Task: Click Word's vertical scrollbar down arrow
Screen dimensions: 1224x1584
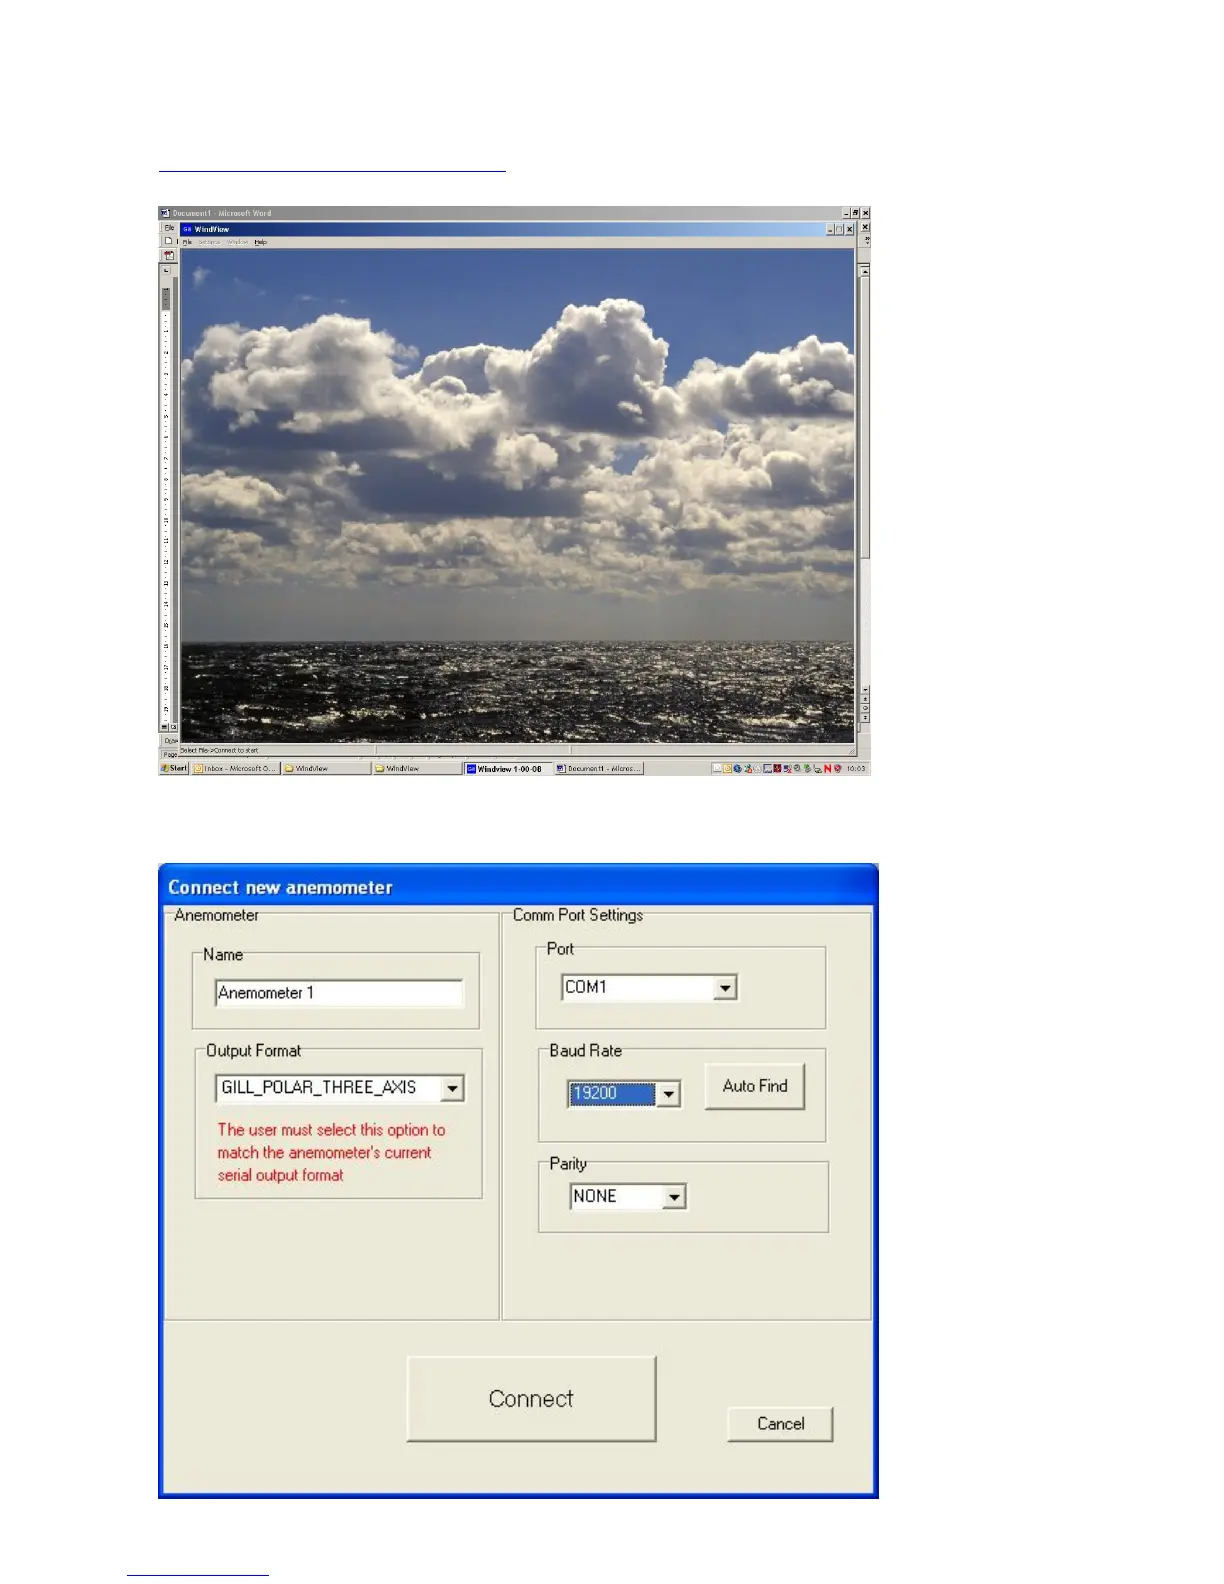Action: coord(865,689)
